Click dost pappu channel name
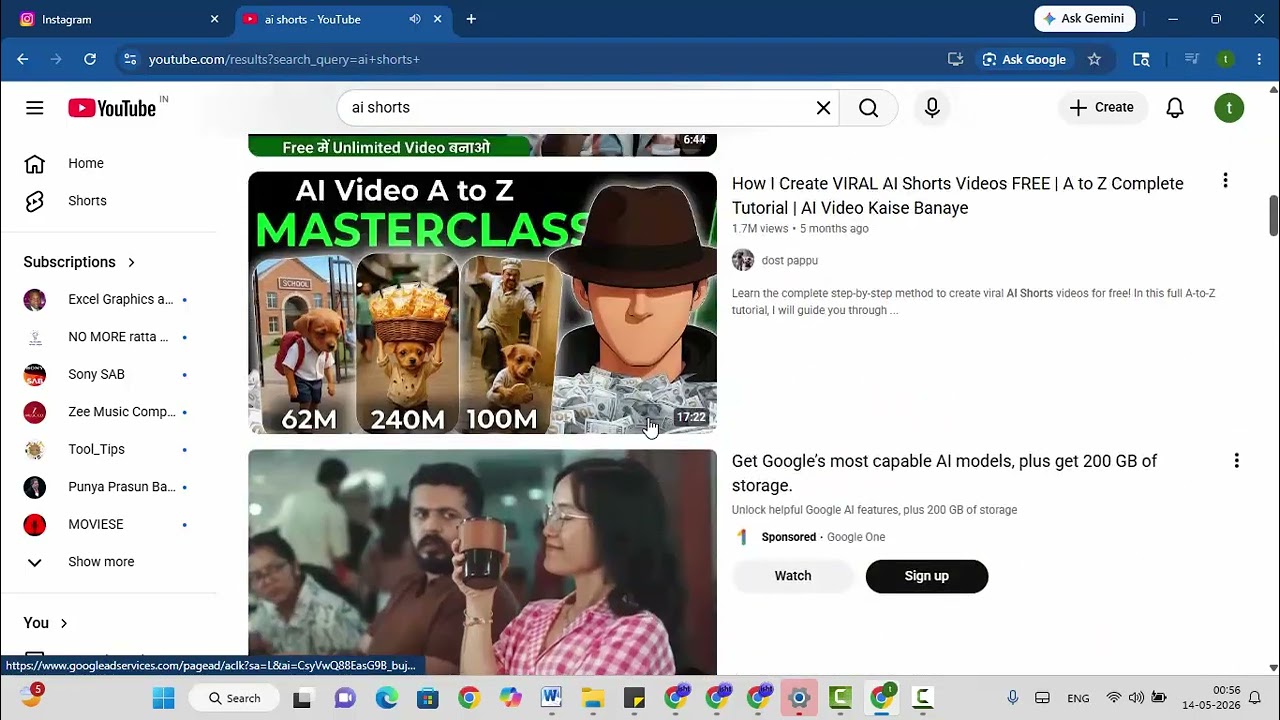The image size is (1280, 720). click(x=789, y=260)
